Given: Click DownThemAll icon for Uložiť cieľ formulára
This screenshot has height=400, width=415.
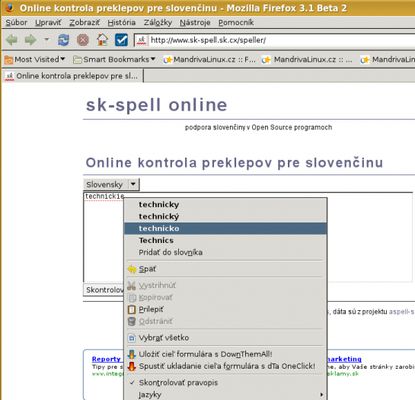Looking at the screenshot, I should point(132,354).
